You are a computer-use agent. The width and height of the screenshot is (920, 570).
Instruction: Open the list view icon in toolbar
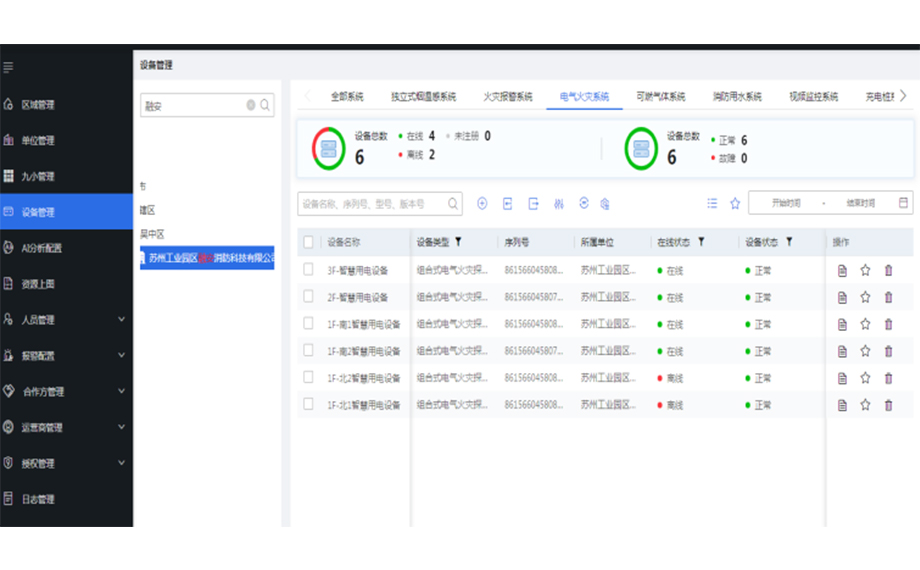712,203
